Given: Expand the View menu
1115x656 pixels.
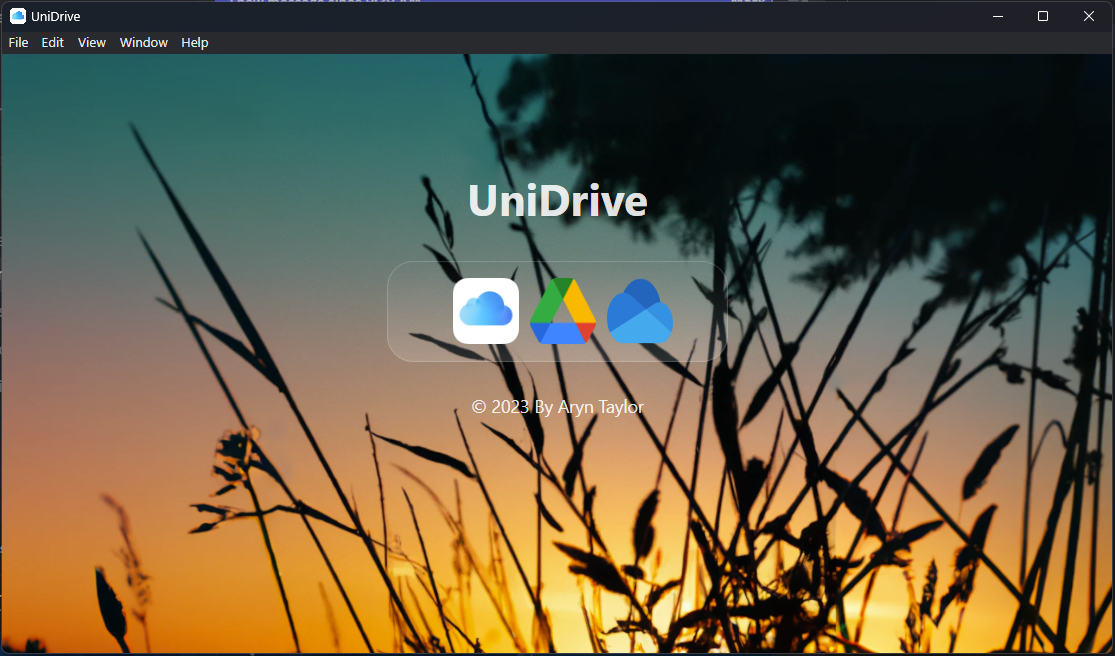Looking at the screenshot, I should [x=92, y=43].
